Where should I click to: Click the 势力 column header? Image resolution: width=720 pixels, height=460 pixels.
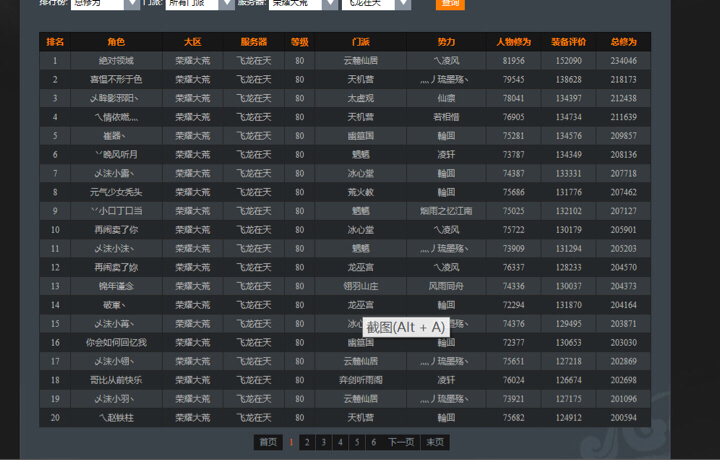tap(446, 42)
